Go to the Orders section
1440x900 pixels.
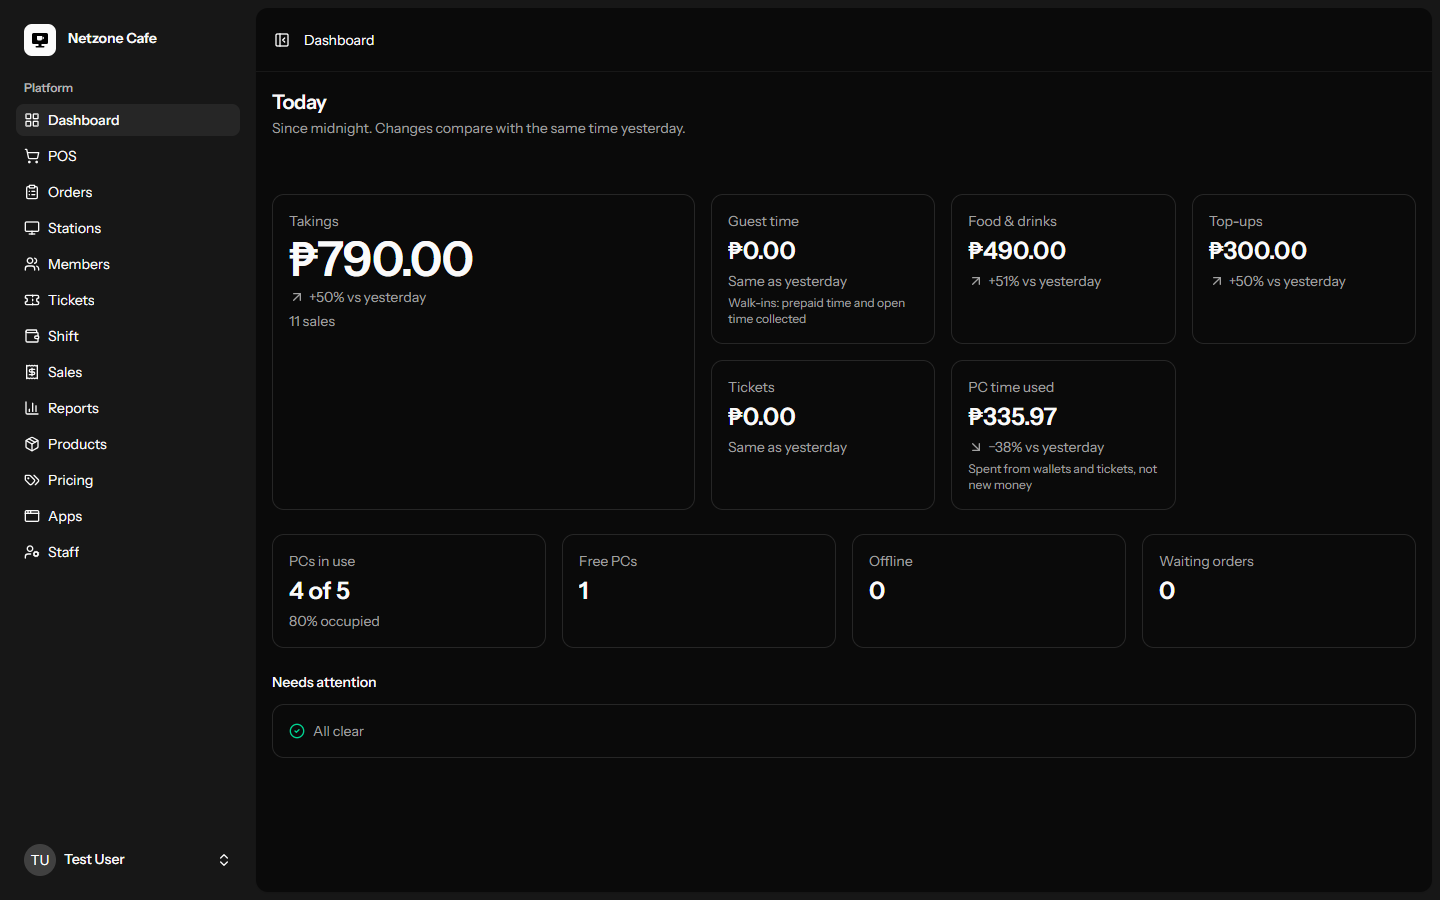[x=128, y=192]
